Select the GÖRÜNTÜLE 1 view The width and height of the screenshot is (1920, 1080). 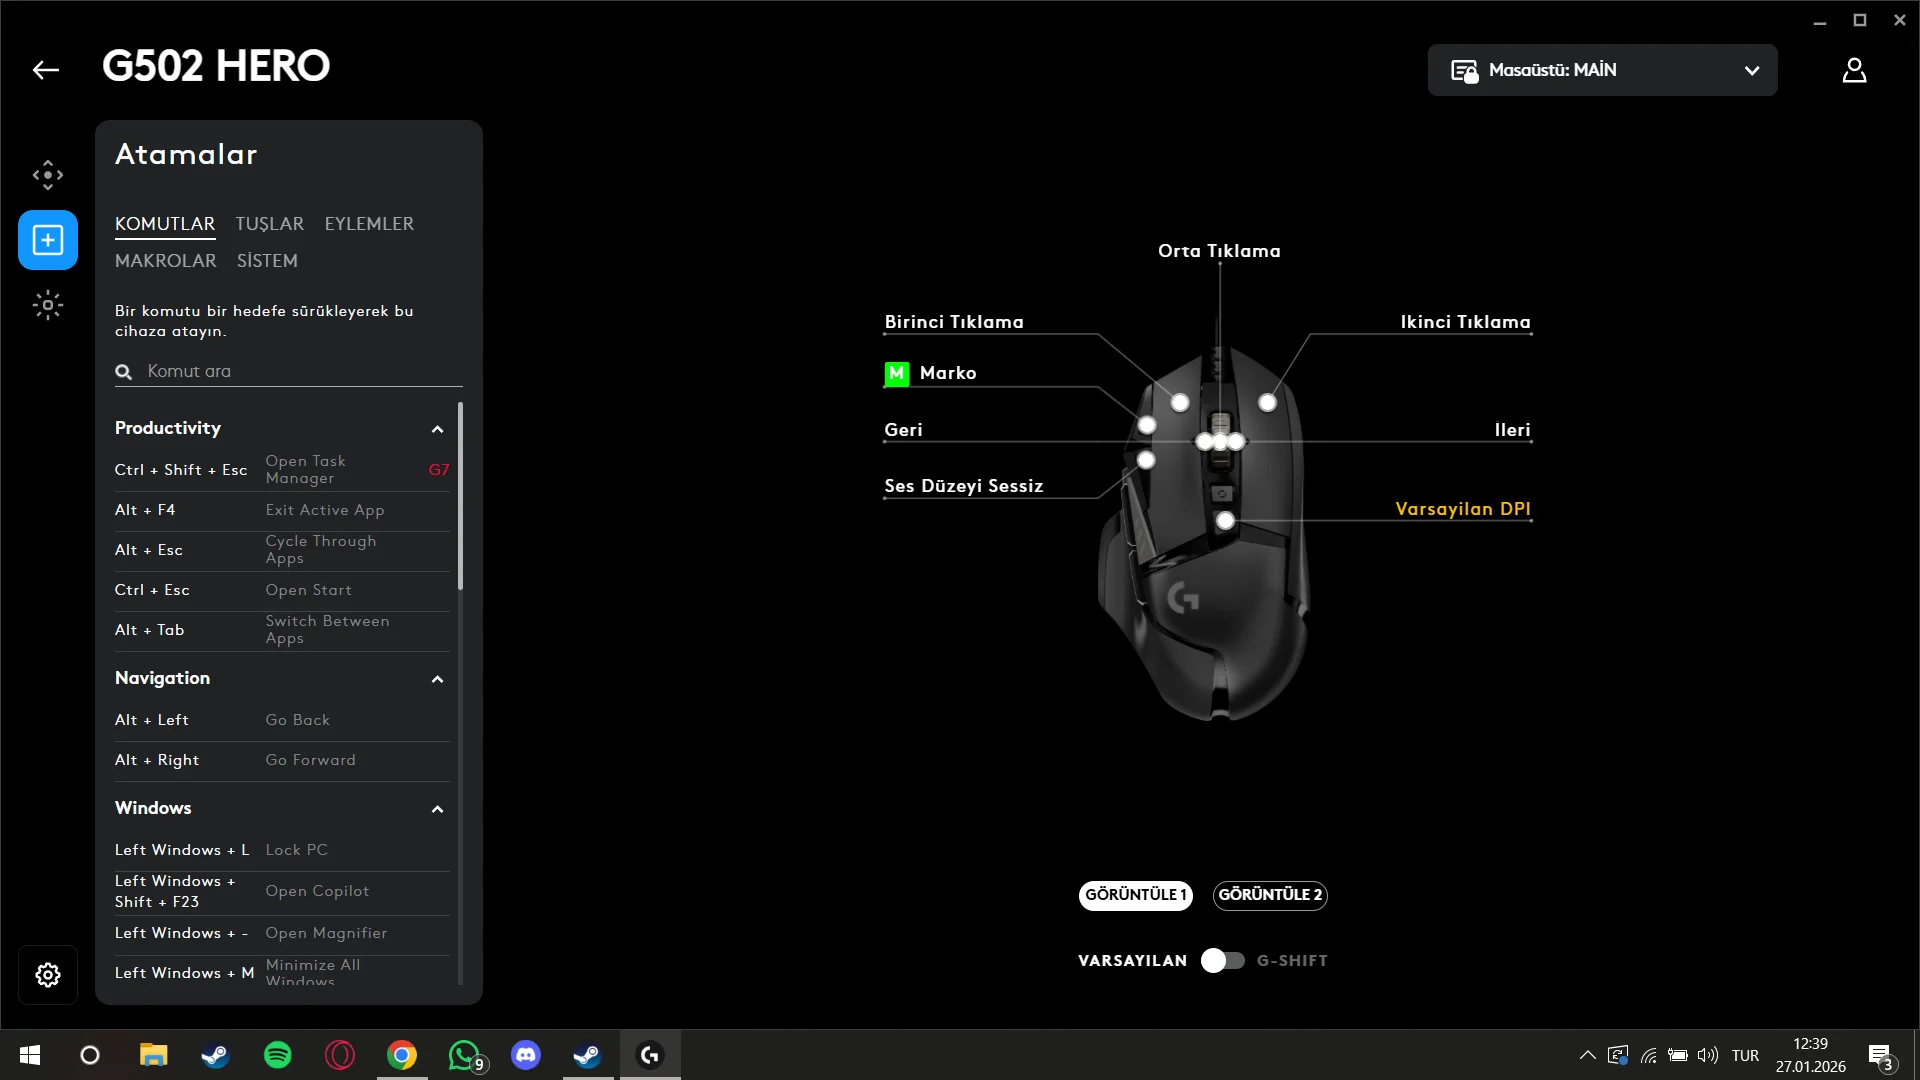point(1135,895)
